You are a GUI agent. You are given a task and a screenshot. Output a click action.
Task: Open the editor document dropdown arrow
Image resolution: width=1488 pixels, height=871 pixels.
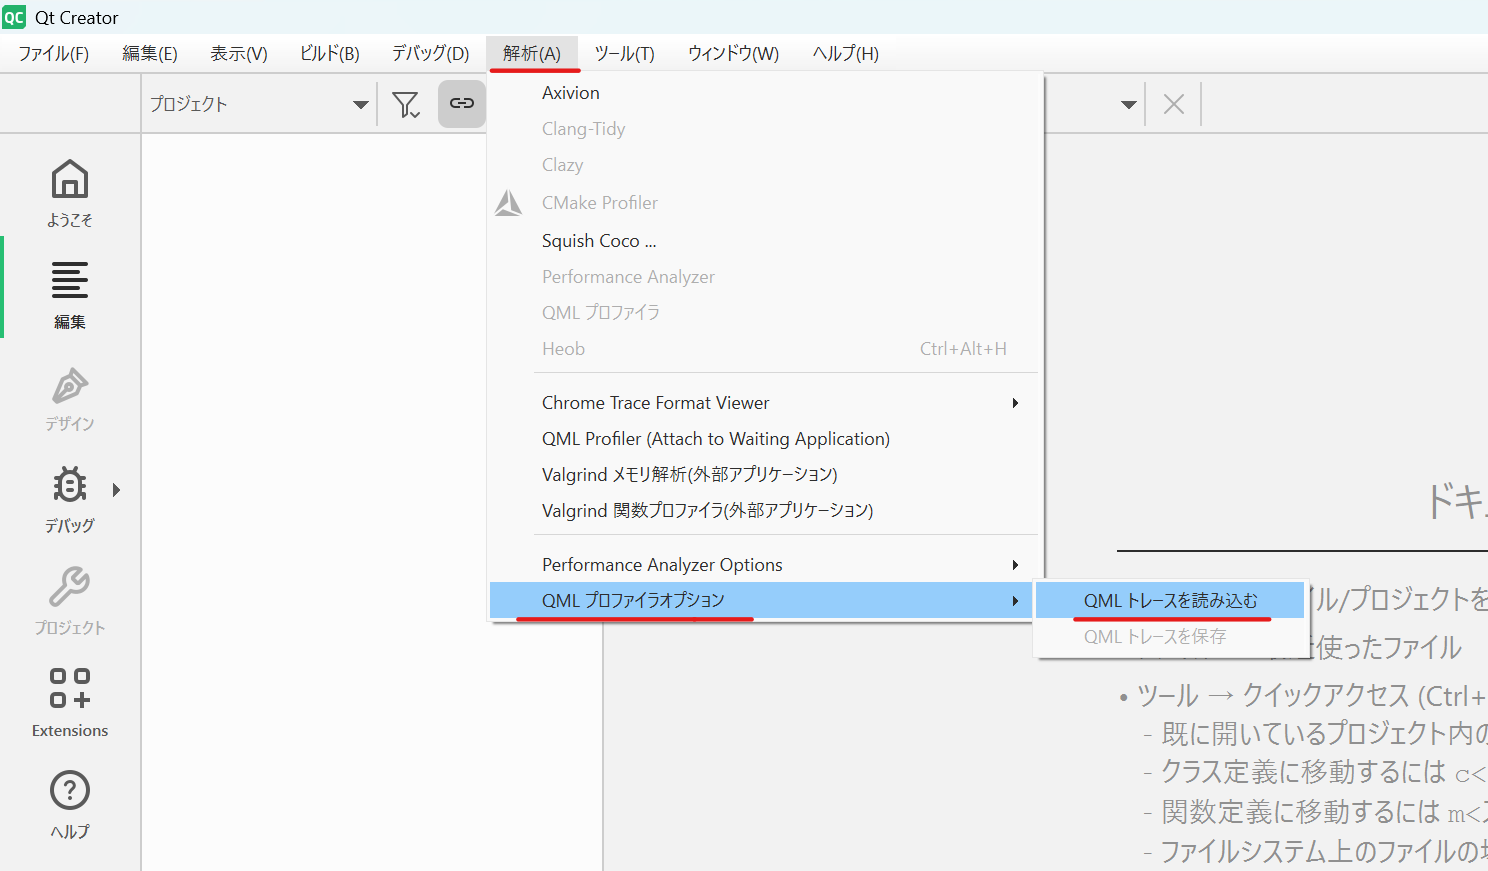1129,104
